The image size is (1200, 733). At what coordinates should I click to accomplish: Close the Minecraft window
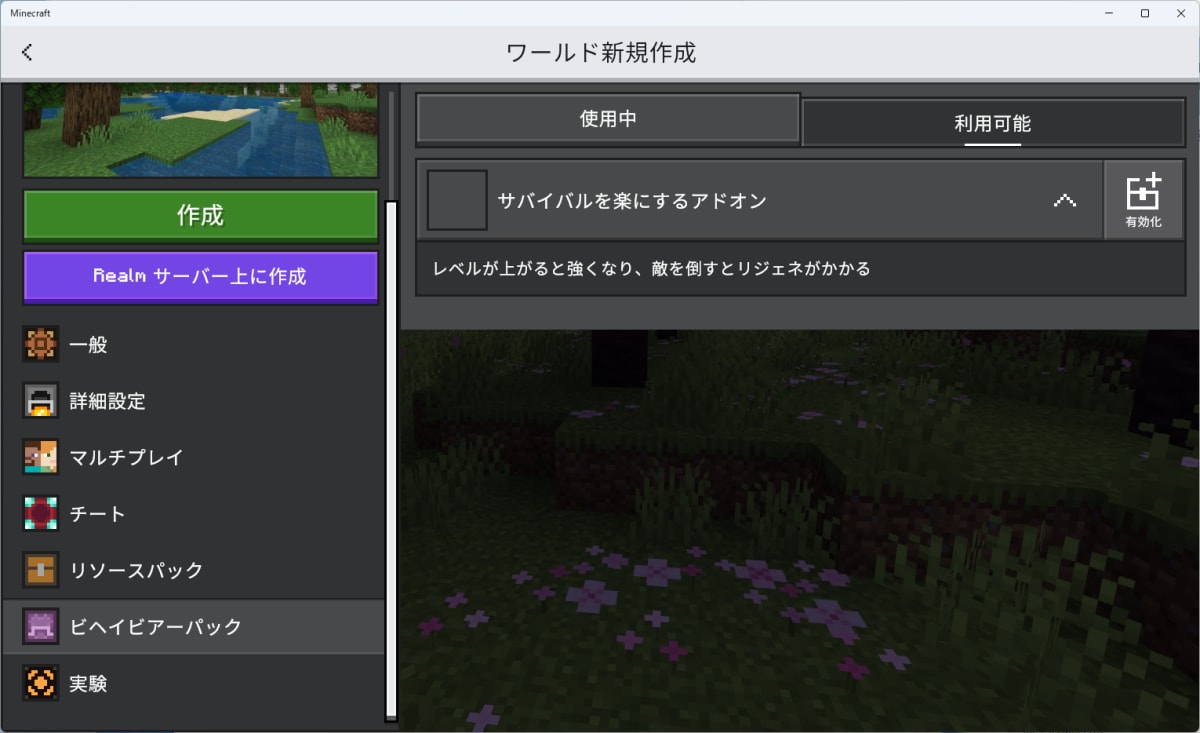coord(1180,13)
